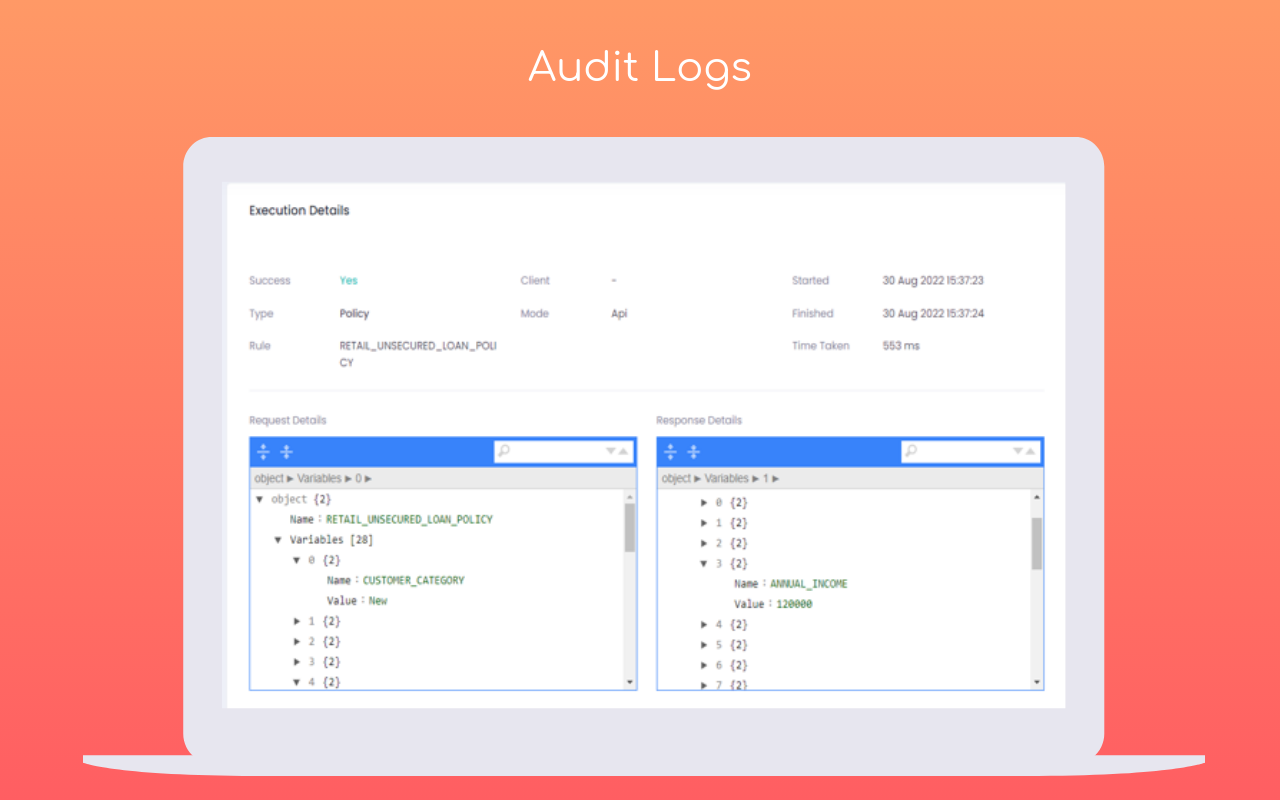Image resolution: width=1280 pixels, height=800 pixels.
Task: Click the magnifier icon in Response Details search
Action: pyautogui.click(x=911, y=451)
